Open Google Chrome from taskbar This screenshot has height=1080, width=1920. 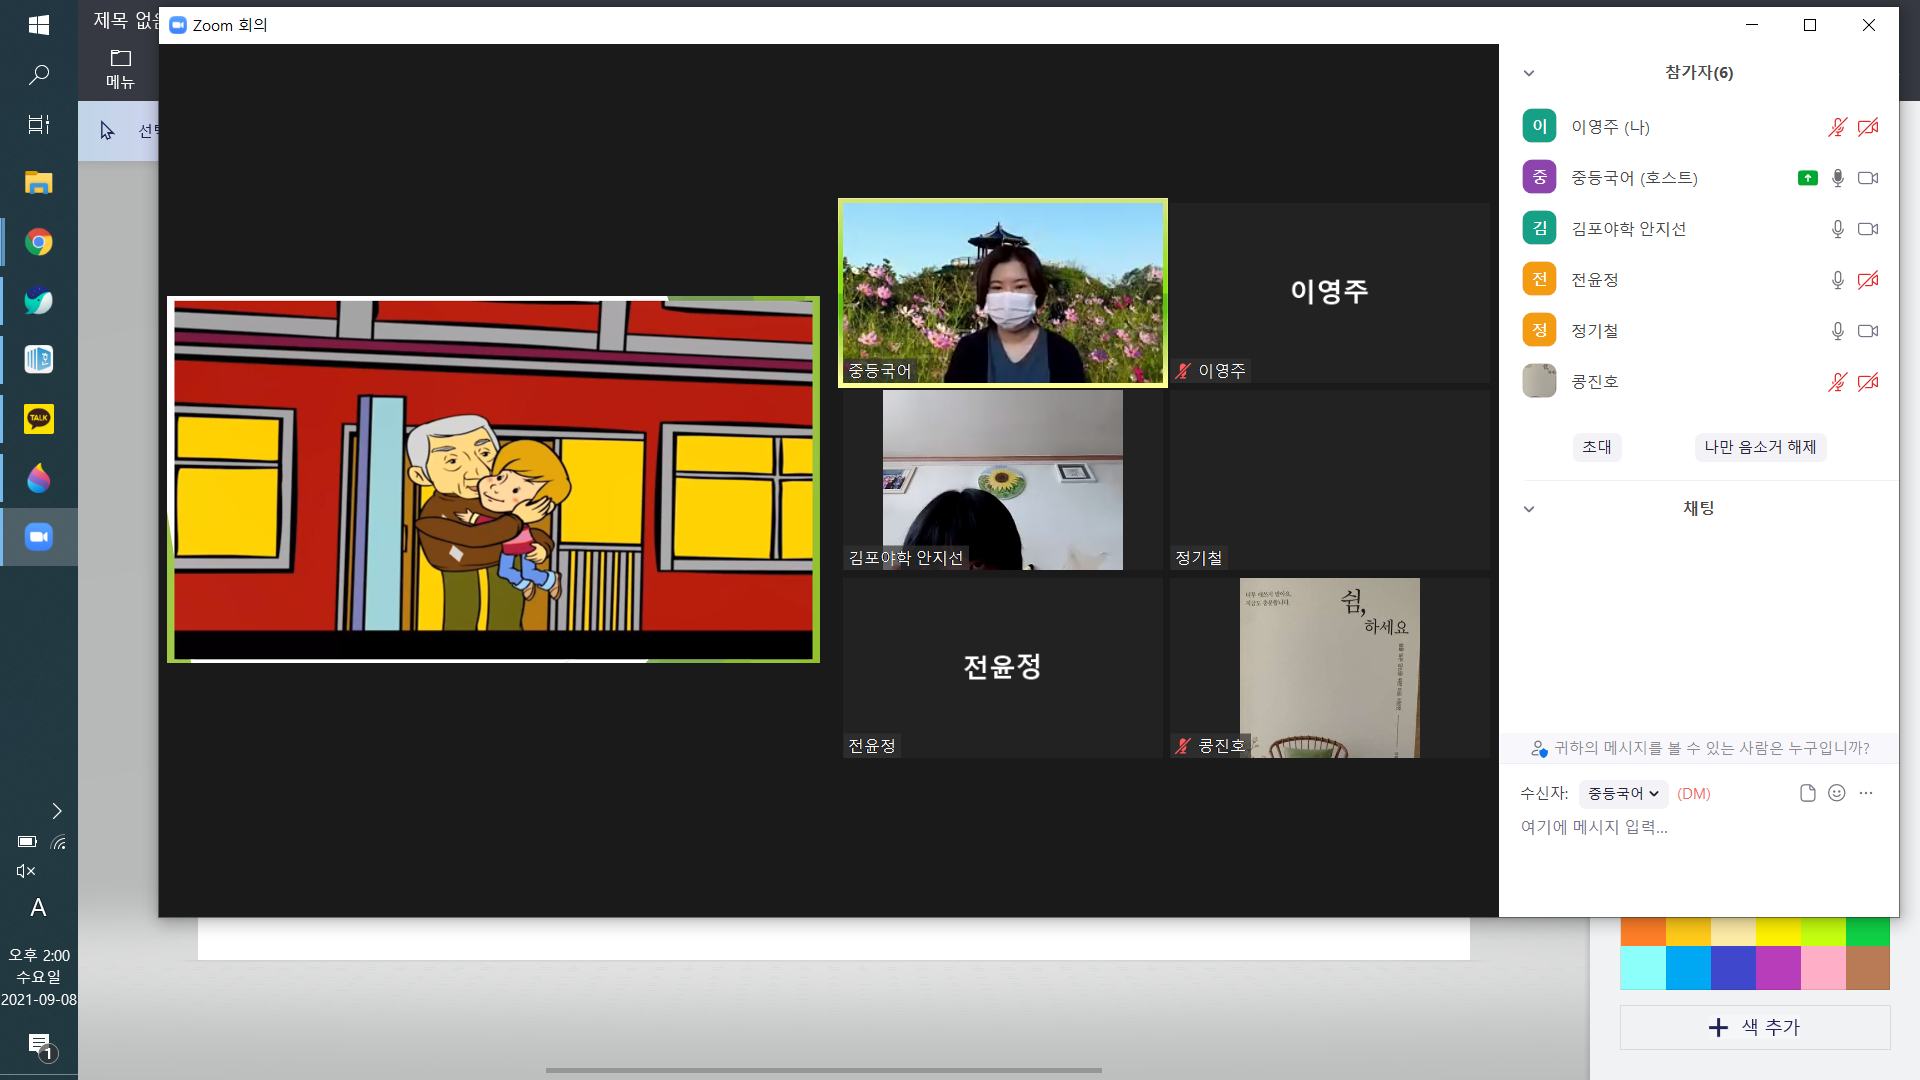point(39,242)
